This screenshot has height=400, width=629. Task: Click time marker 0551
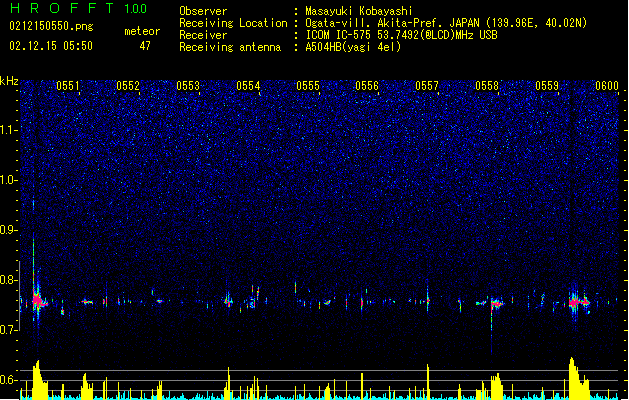coord(68,86)
